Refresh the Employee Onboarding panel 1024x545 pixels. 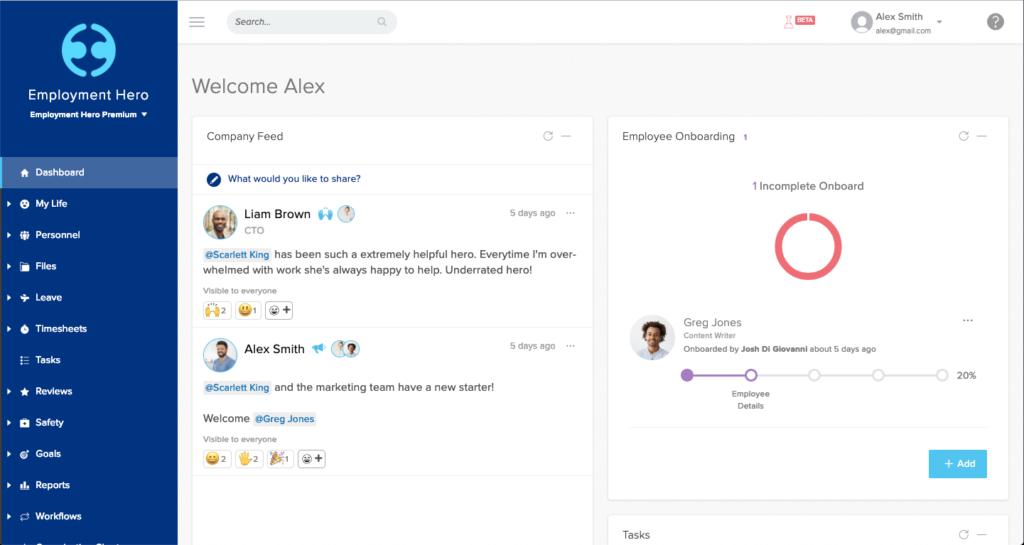pos(963,136)
